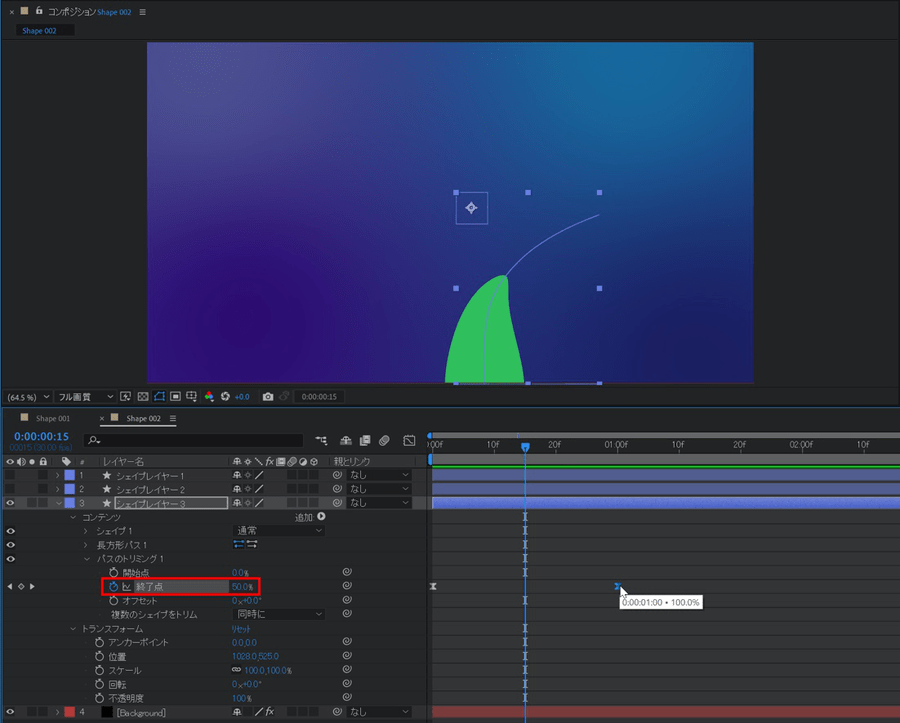
Task: Click the 開始点 stopwatch
Action: 114,573
